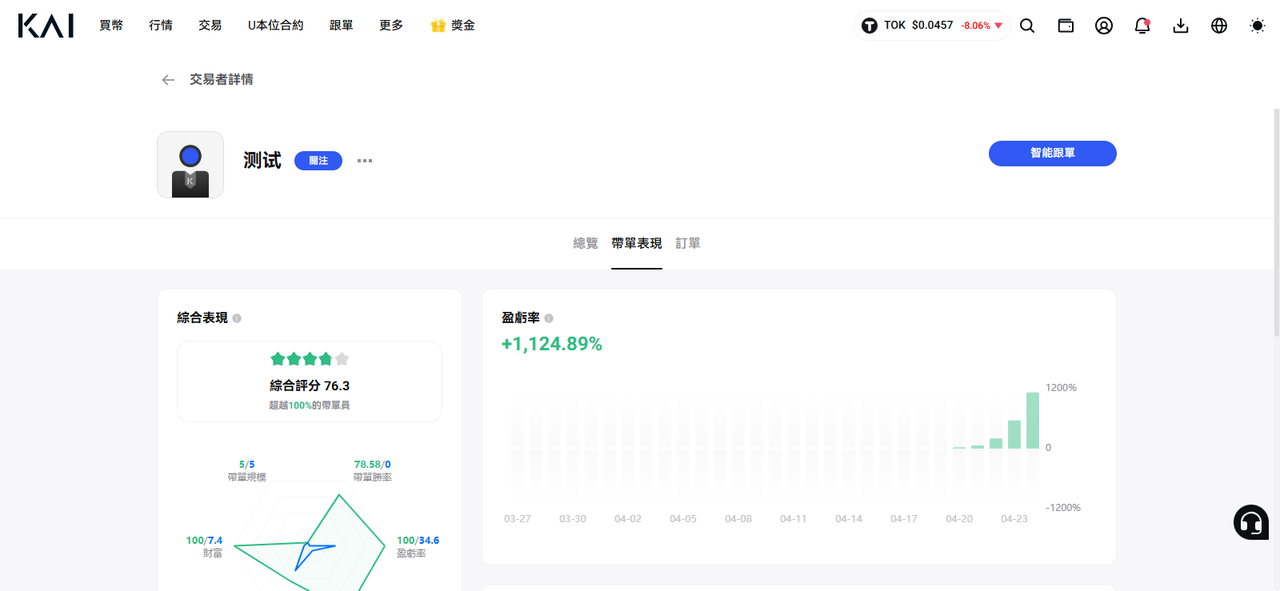Click the 交易者詳情 page title
The width and height of the screenshot is (1280, 591).
coord(221,80)
